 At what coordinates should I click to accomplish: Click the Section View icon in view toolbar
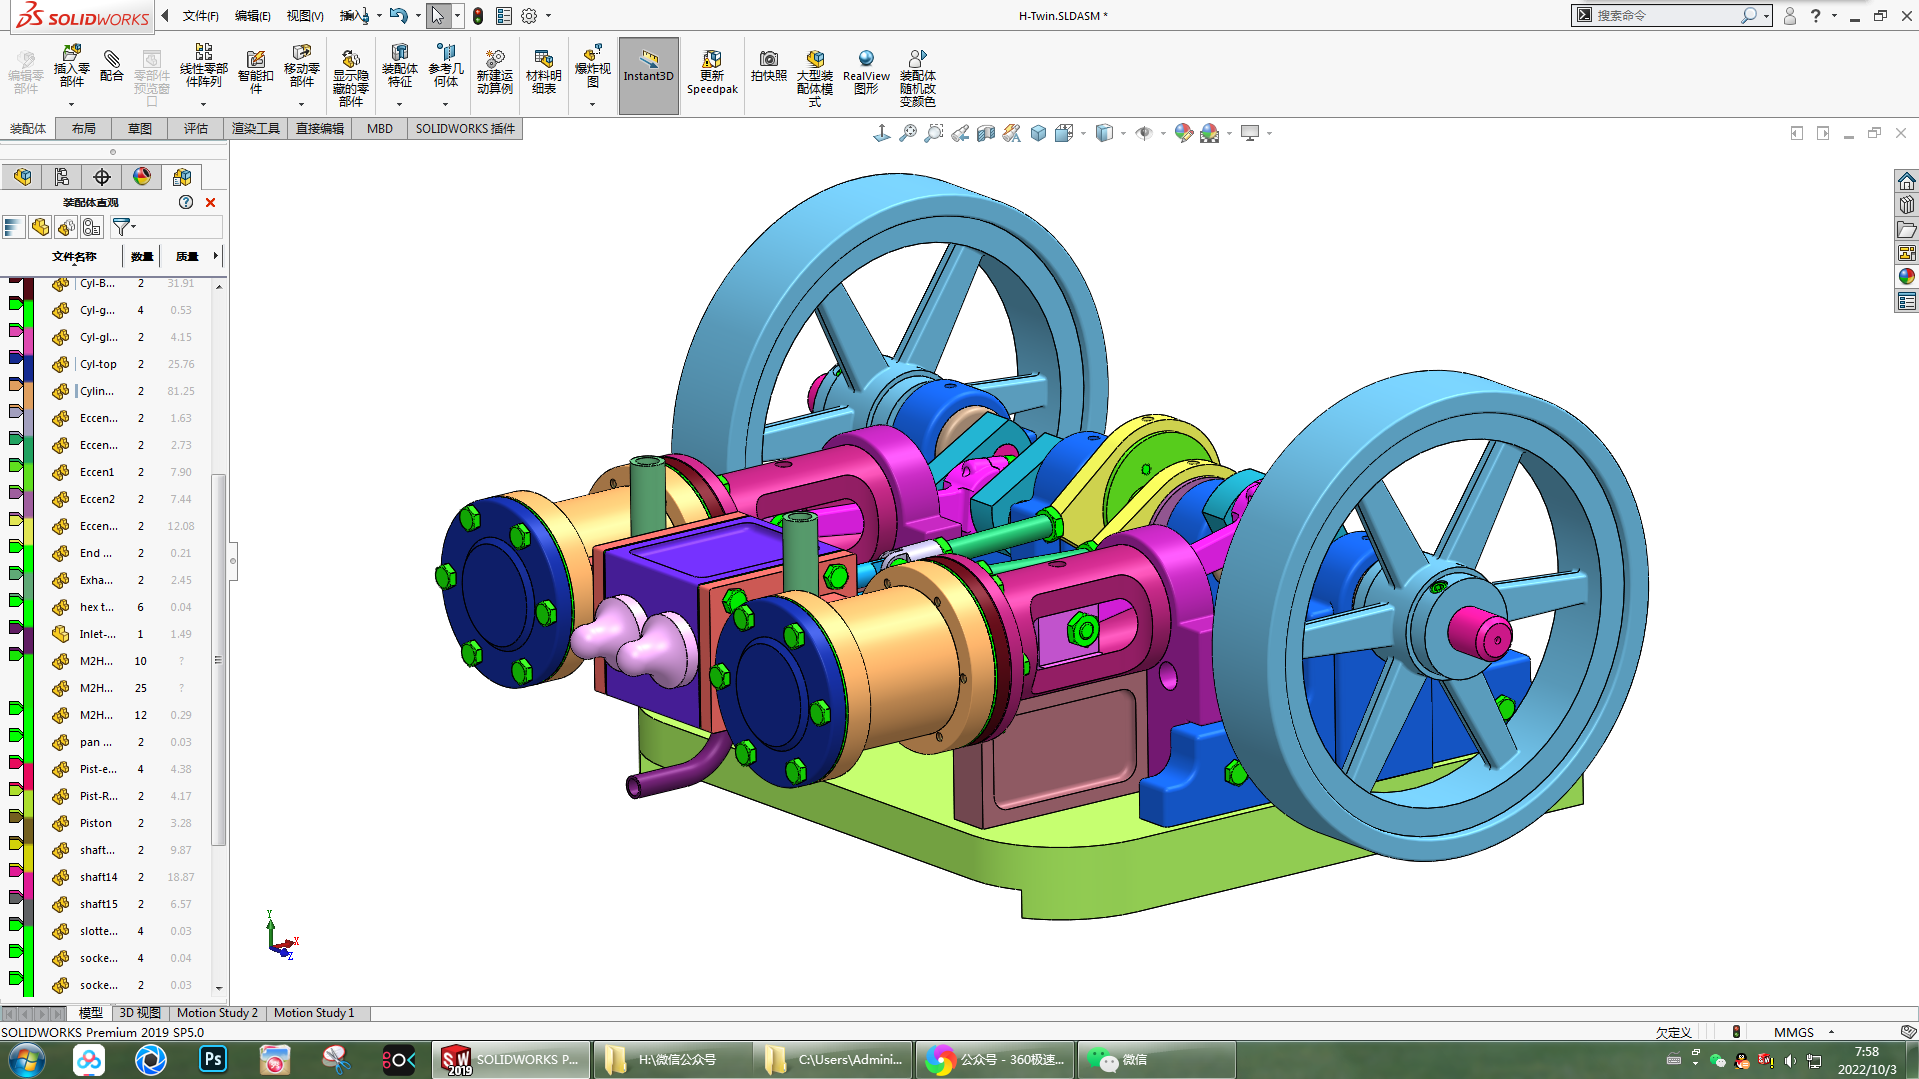point(985,133)
